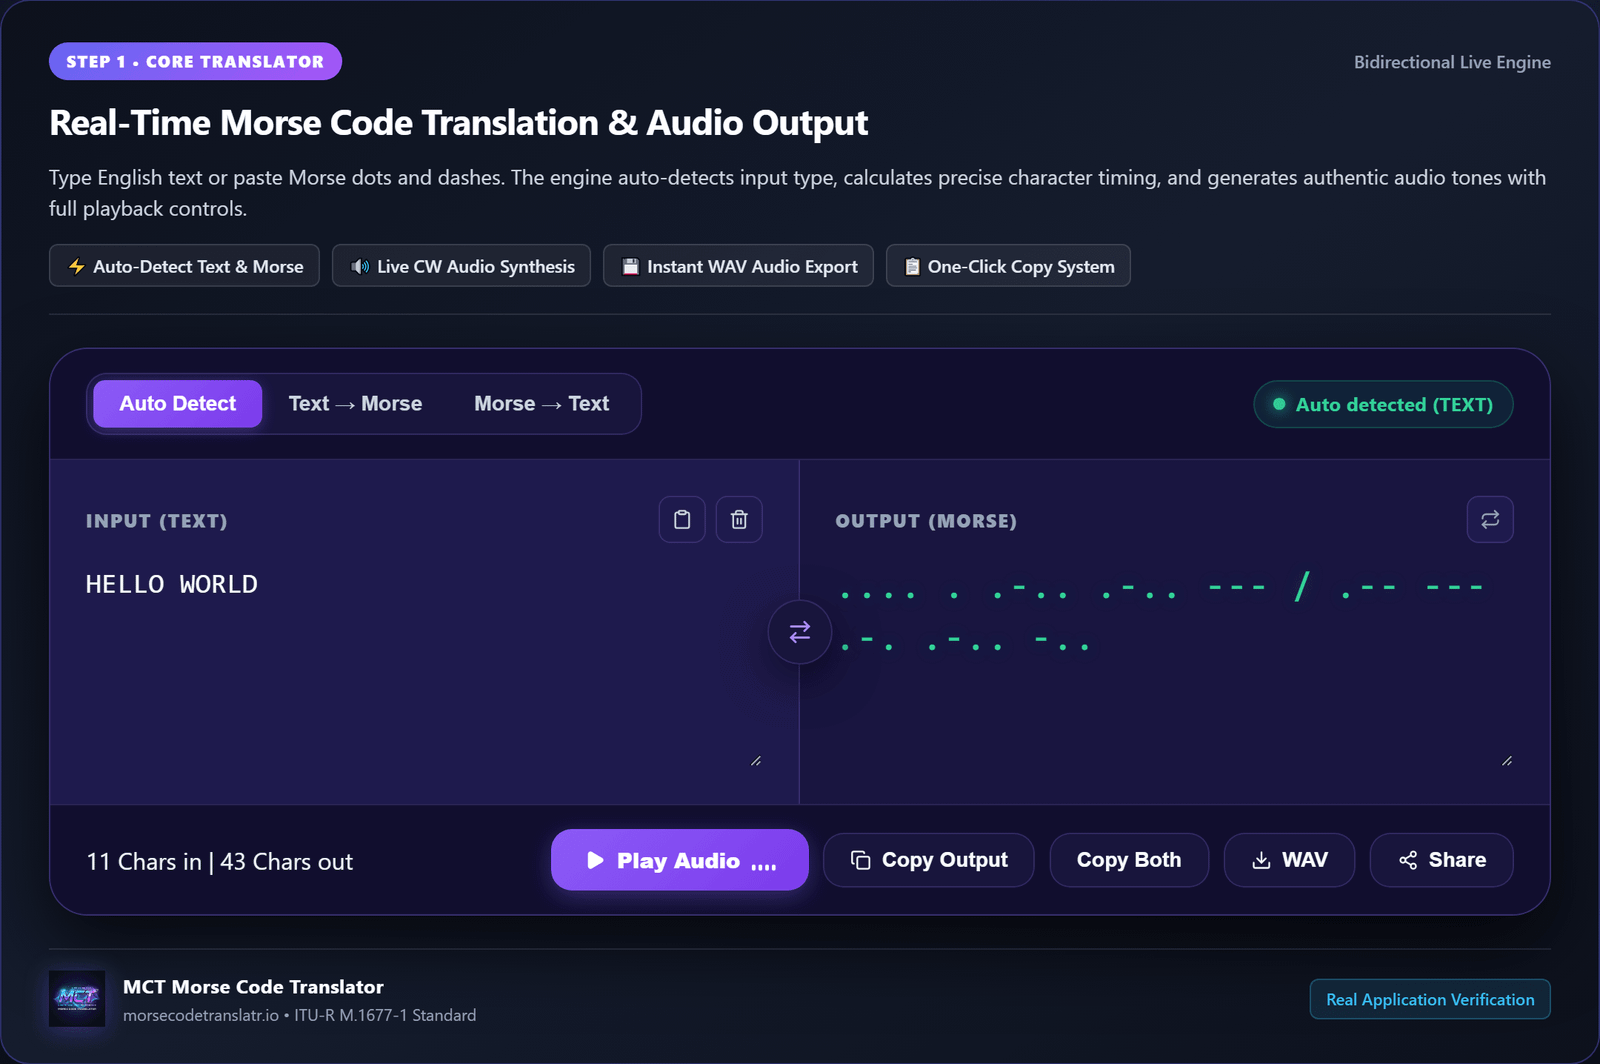1600x1064 pixels.
Task: Clear input with trash icon
Action: click(x=739, y=519)
